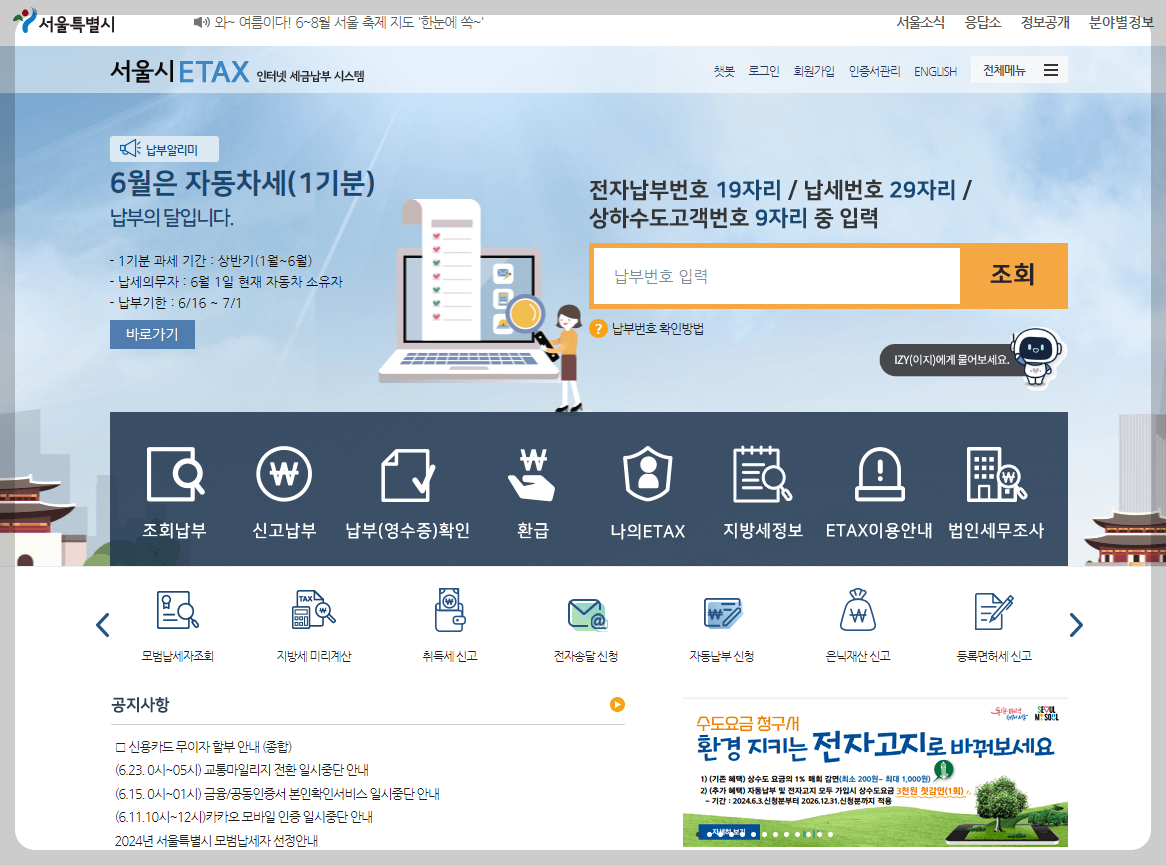The height and width of the screenshot is (865, 1166).
Task: Open the 법인세무조사 building icon
Action: (996, 474)
